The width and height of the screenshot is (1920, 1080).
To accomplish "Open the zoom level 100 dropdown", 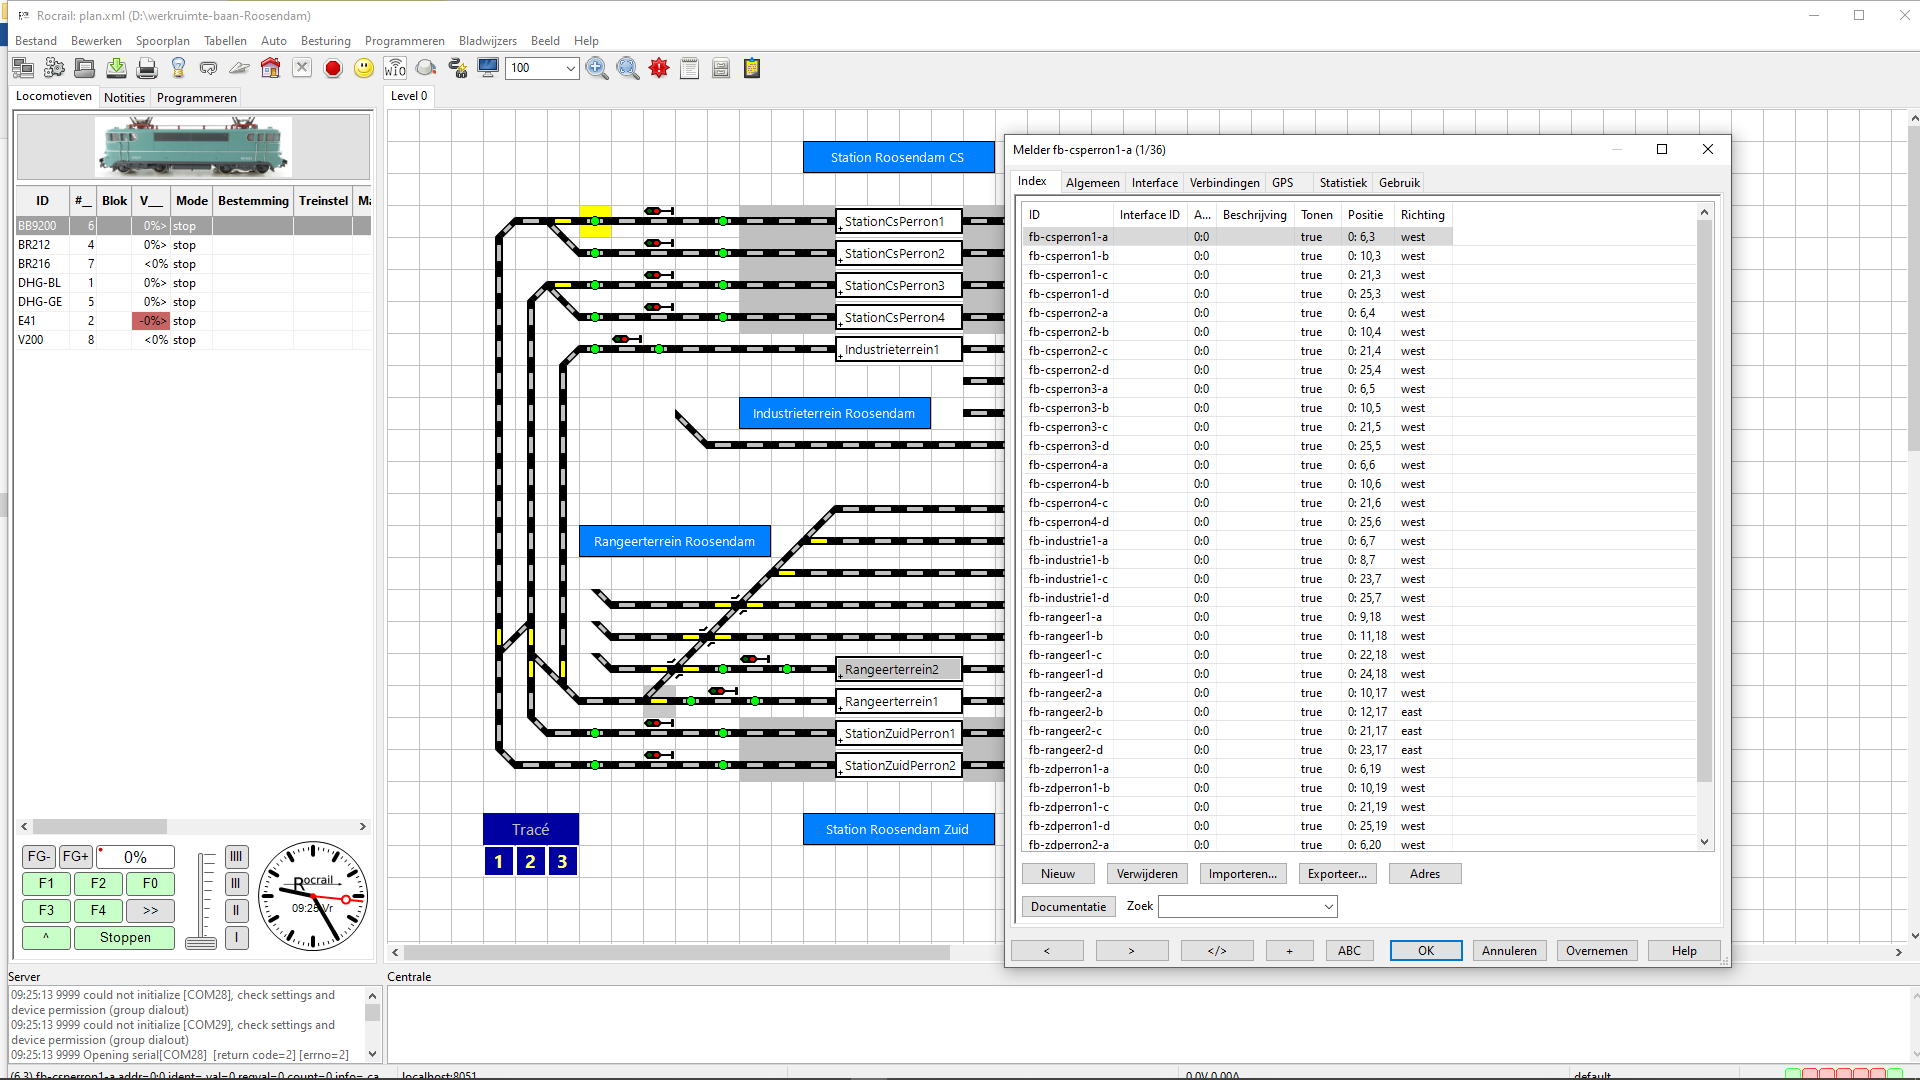I will click(x=570, y=68).
